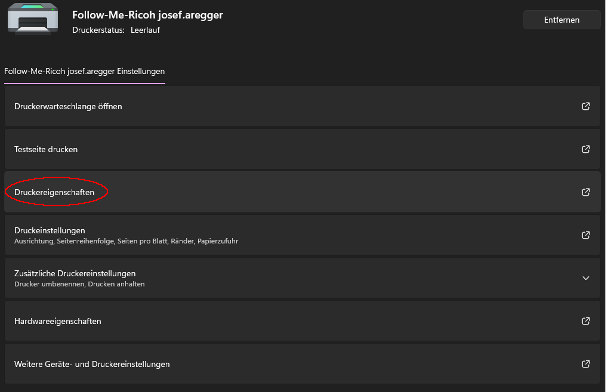Select the Follow-Me-Ricoh josef.aregger Einstellungen tab
Screen dimensions: 606x392
[85, 72]
